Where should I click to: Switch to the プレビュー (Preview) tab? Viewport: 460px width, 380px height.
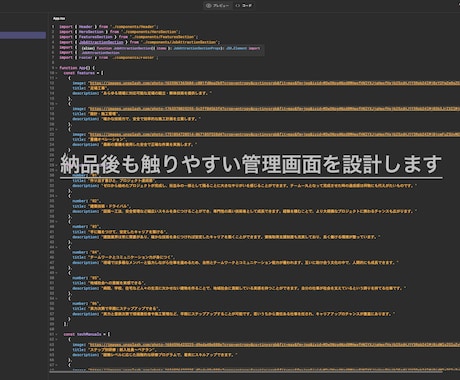(x=217, y=5)
